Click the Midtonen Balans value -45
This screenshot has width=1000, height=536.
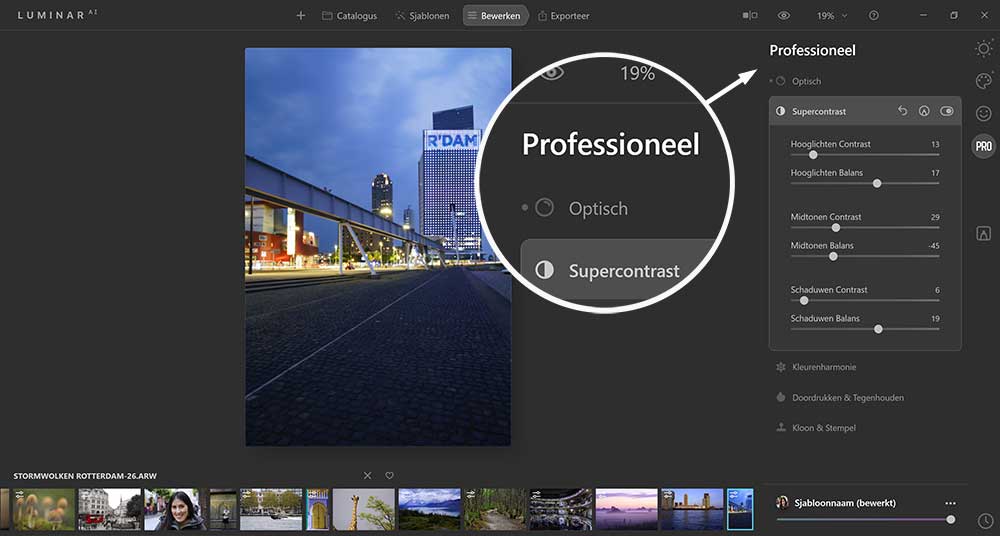click(x=934, y=246)
